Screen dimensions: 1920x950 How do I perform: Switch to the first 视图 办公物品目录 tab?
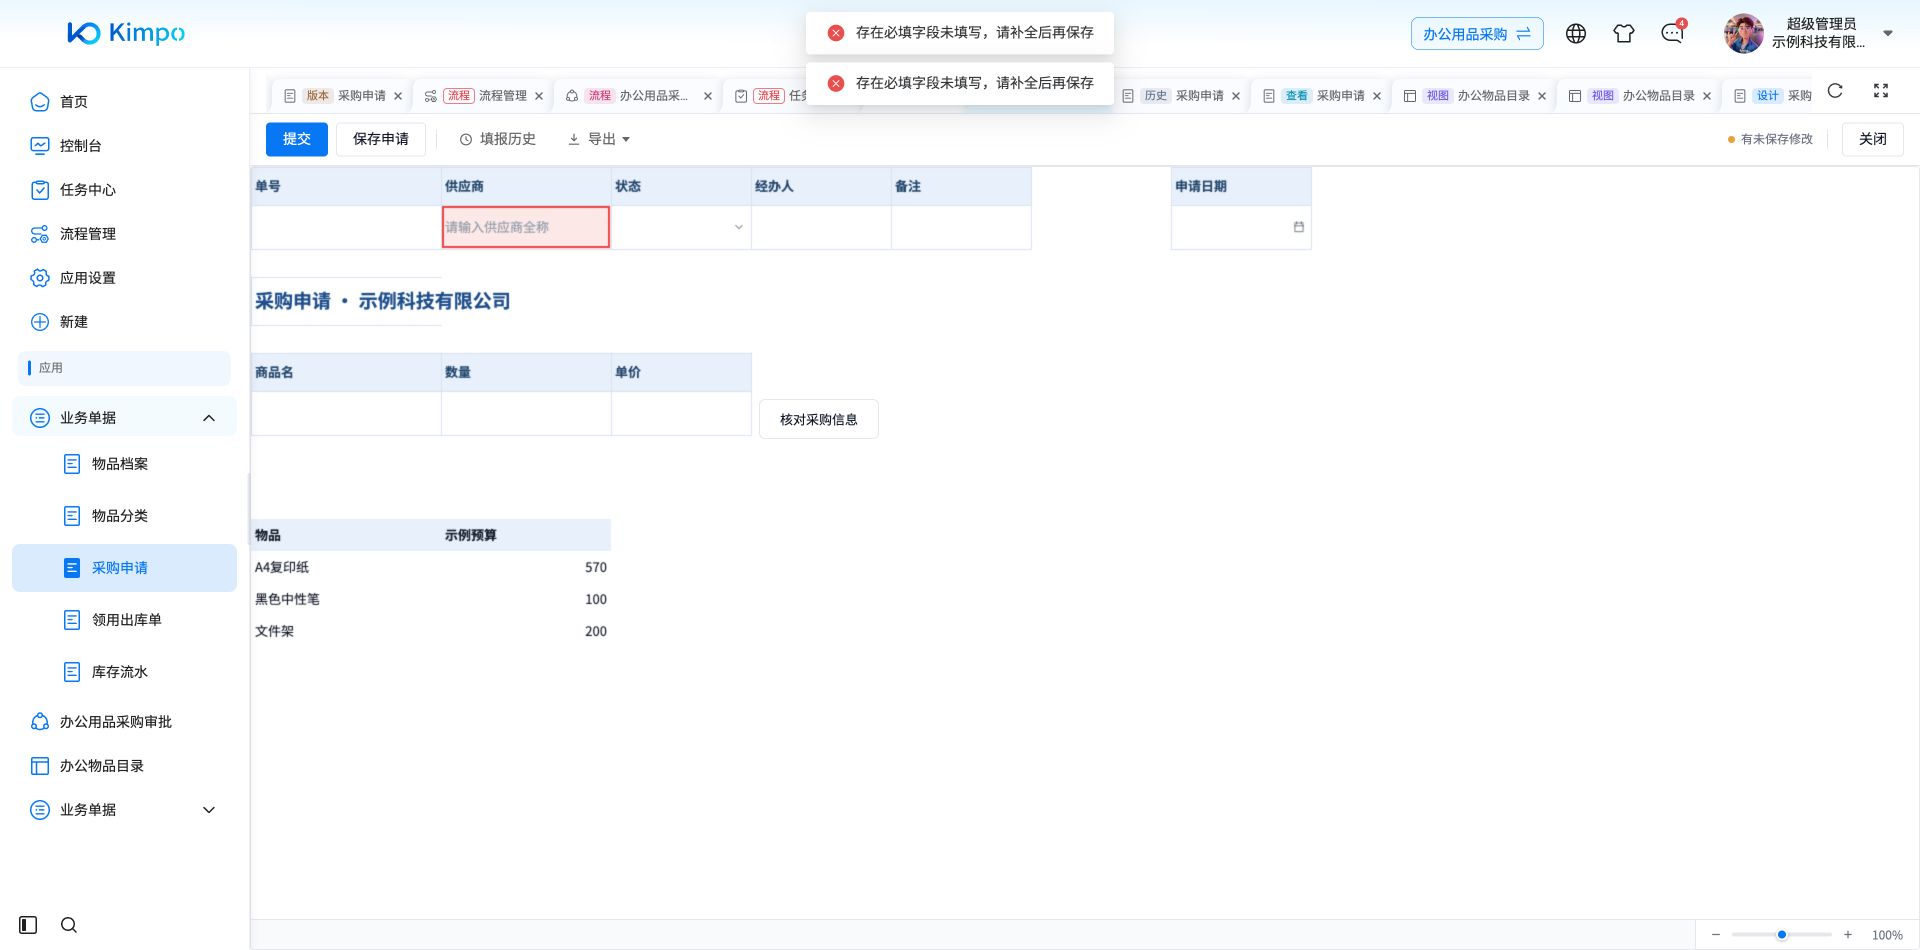click(1477, 96)
